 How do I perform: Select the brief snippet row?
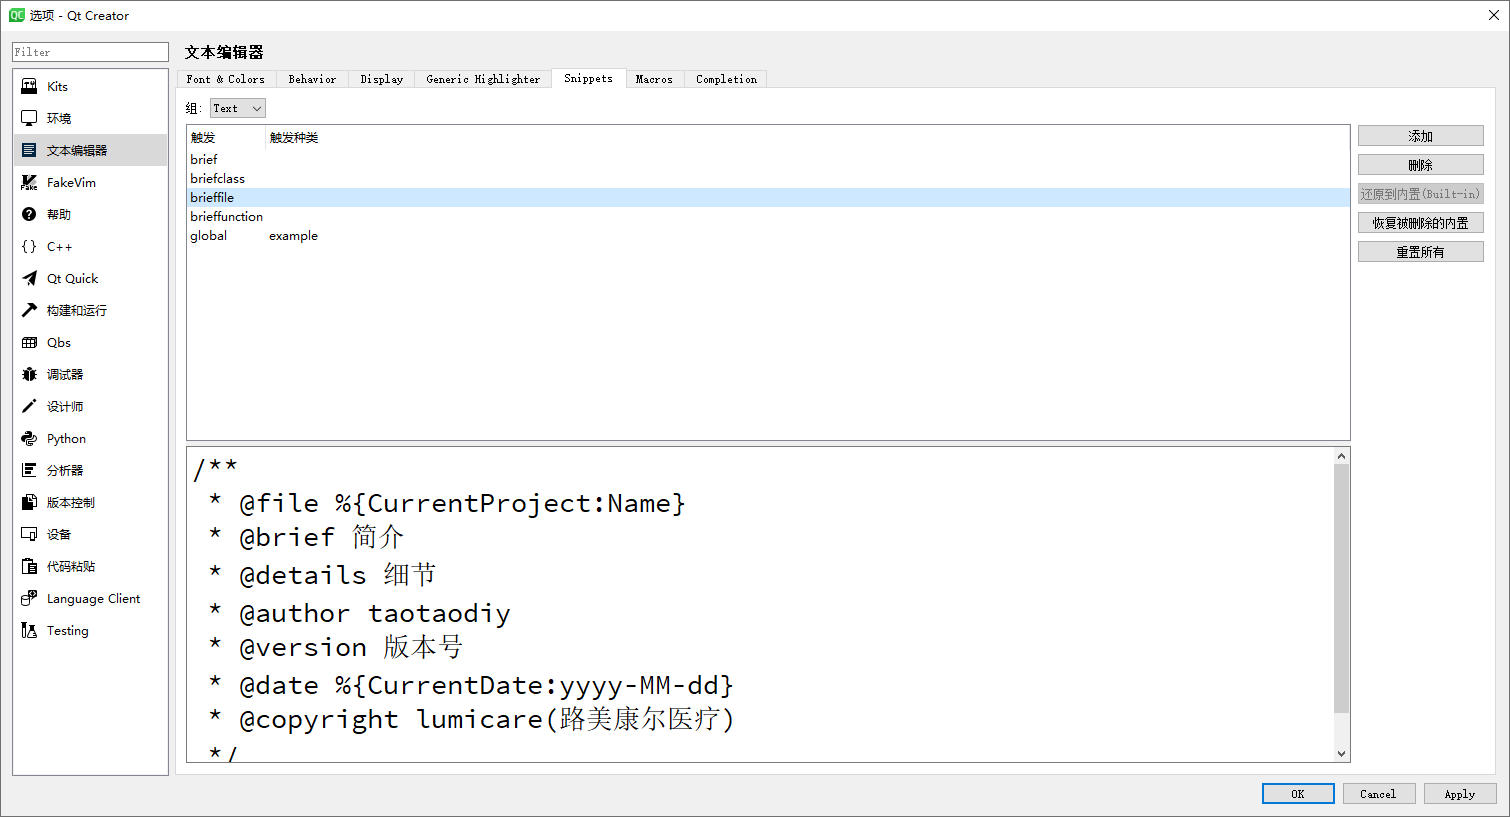pos(768,159)
